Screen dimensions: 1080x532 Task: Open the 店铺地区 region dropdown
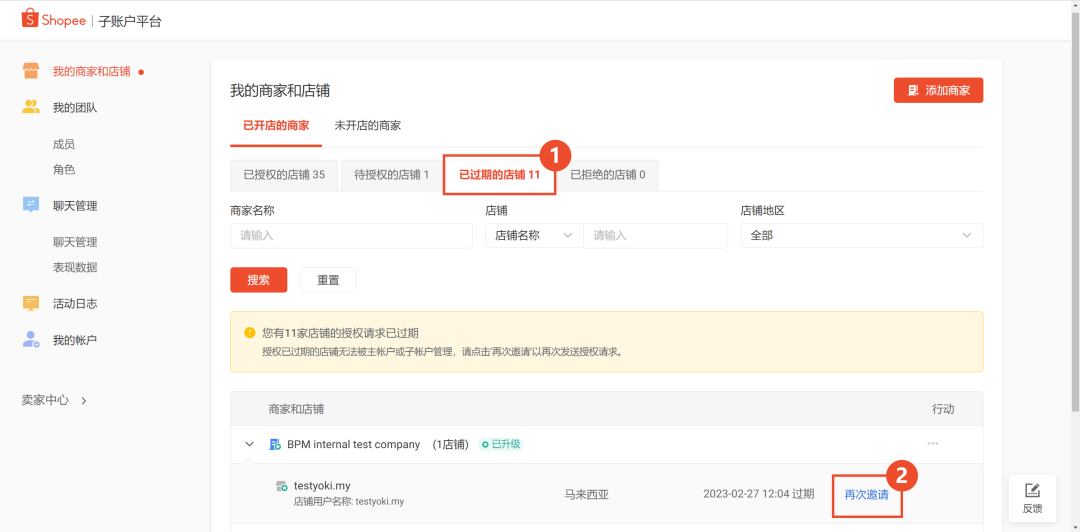(x=861, y=235)
